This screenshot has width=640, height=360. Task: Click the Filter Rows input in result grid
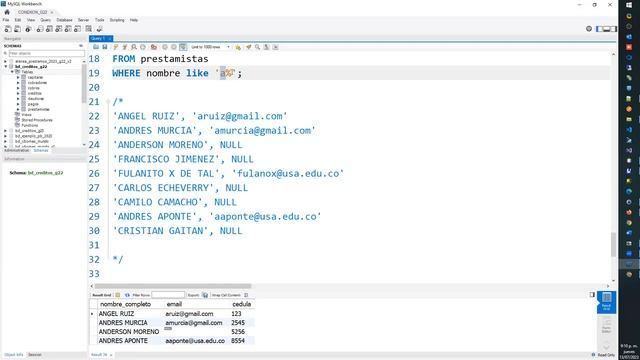tap(168, 295)
